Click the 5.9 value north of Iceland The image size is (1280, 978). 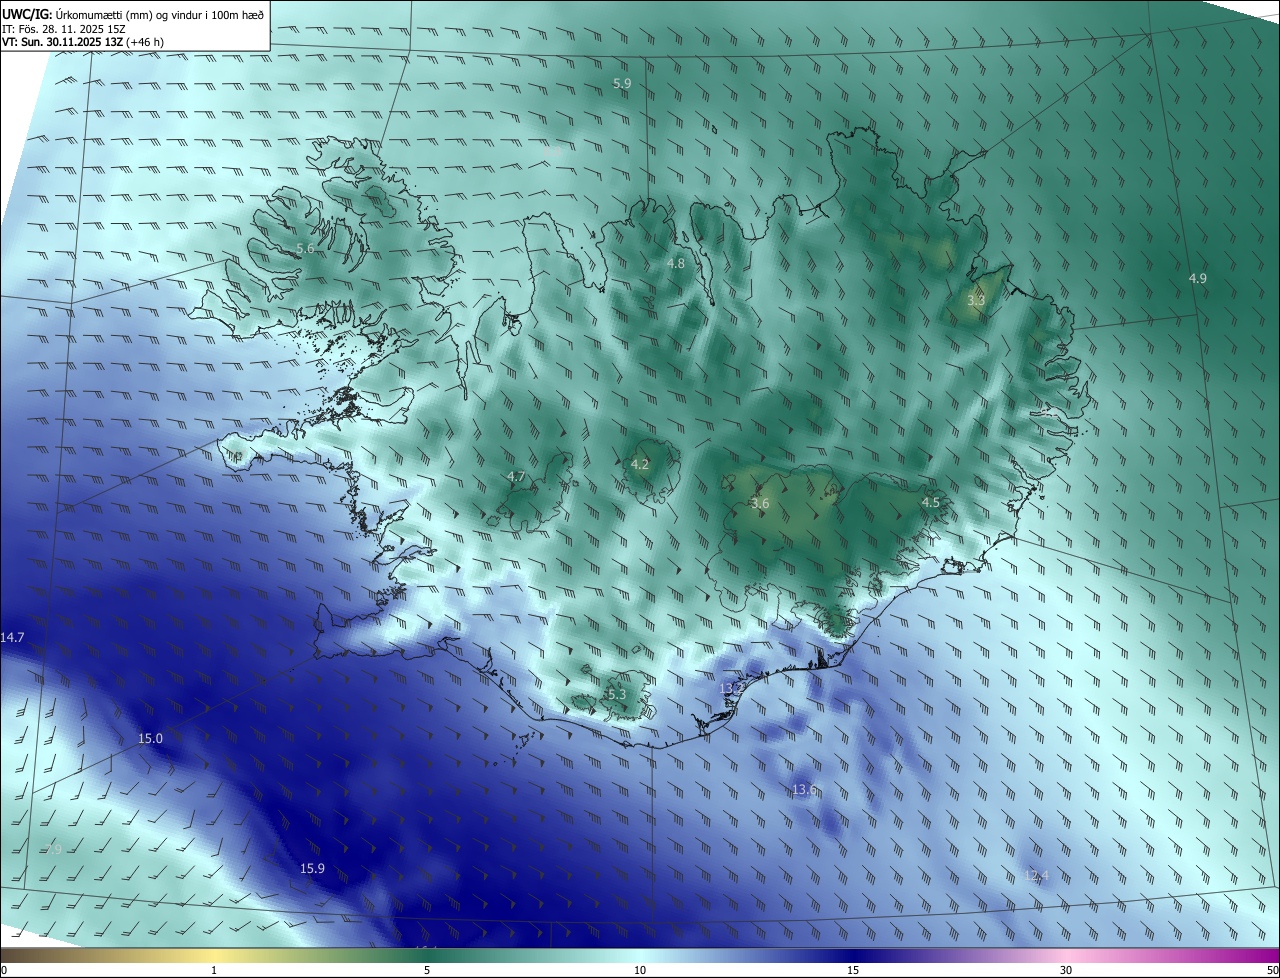tap(622, 84)
